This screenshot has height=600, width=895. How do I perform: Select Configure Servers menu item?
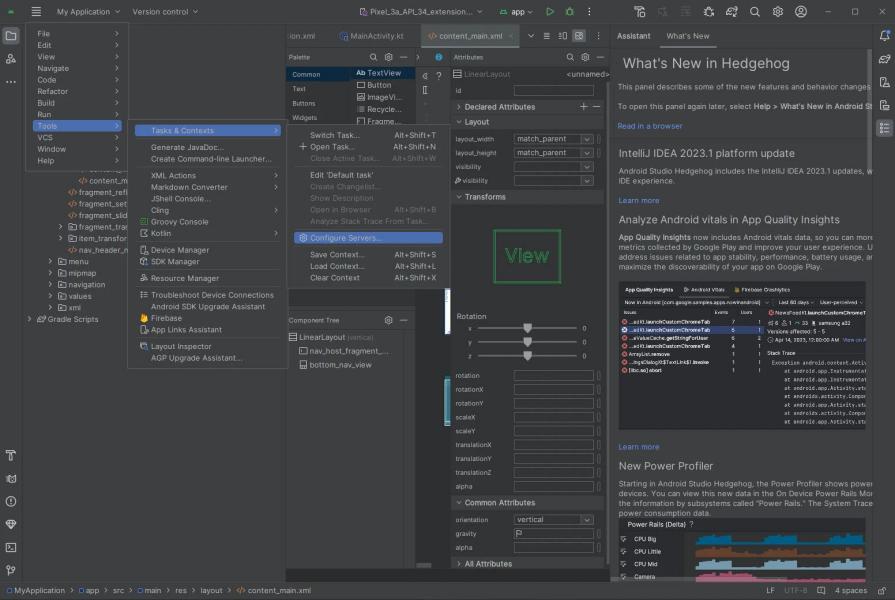368,238
